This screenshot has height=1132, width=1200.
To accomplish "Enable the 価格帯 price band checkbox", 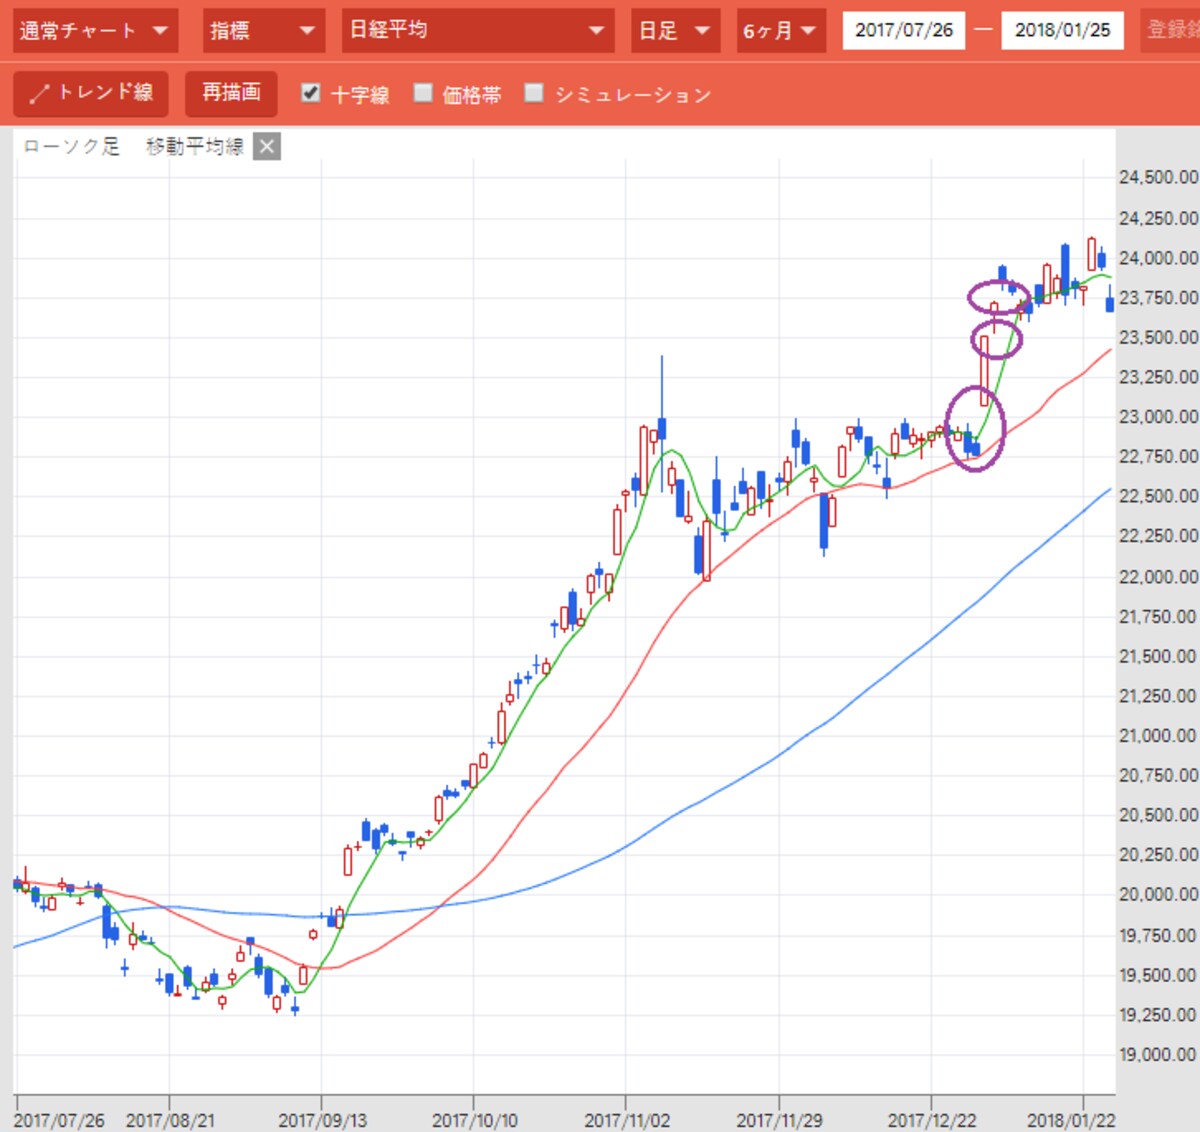I will (423, 93).
